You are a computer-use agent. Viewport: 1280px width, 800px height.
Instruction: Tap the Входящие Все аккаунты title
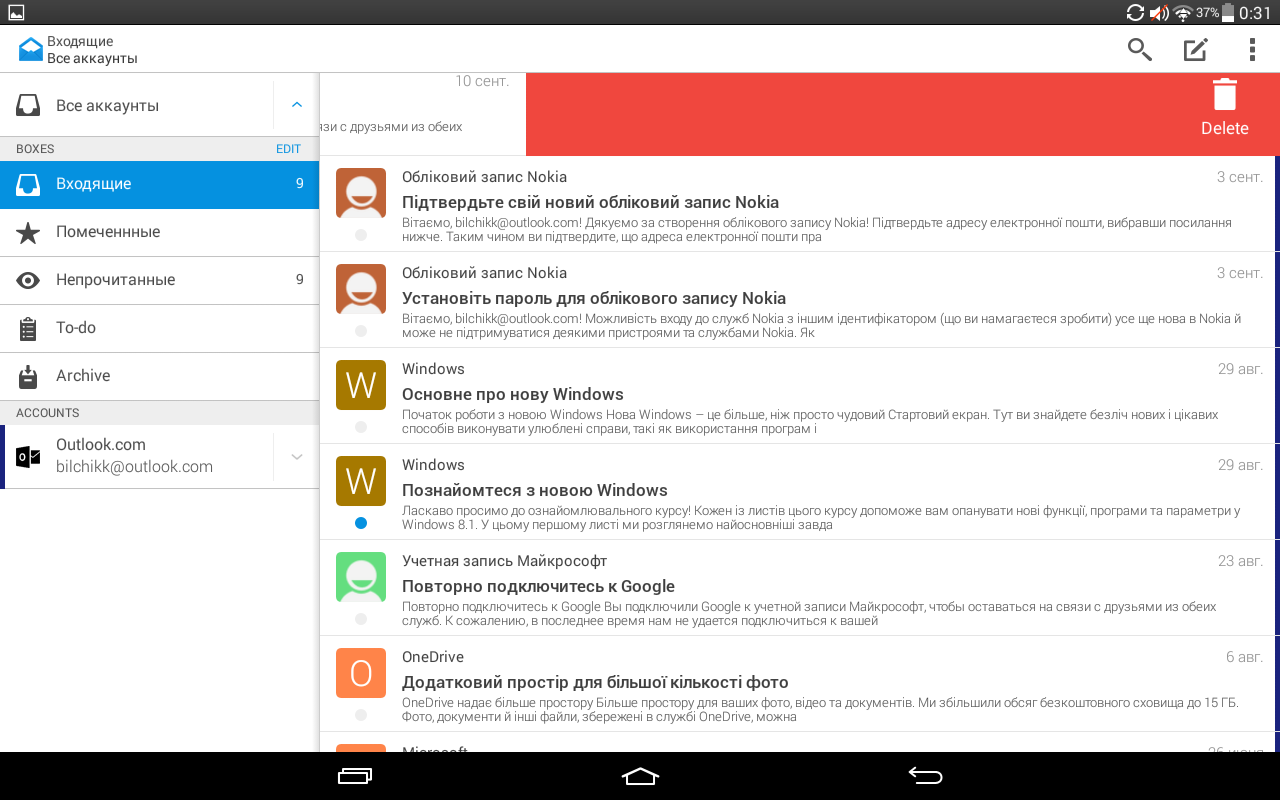(92, 50)
